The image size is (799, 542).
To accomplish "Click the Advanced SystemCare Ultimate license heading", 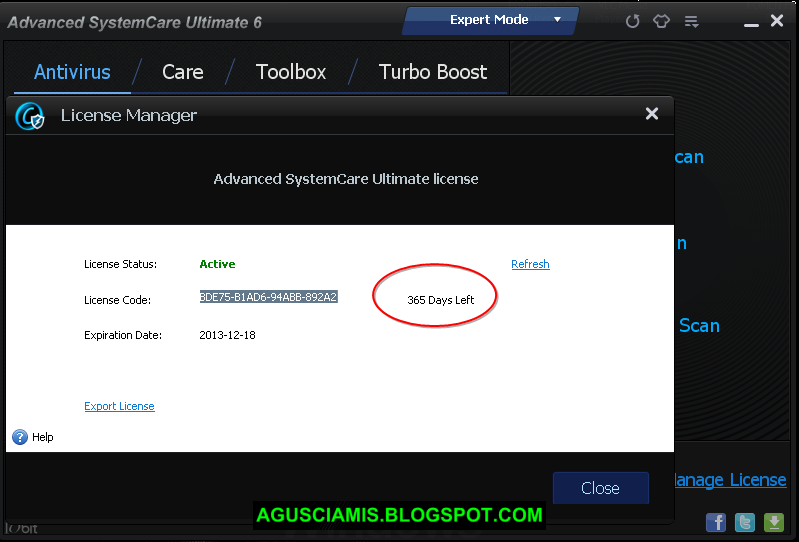I will coord(345,179).
